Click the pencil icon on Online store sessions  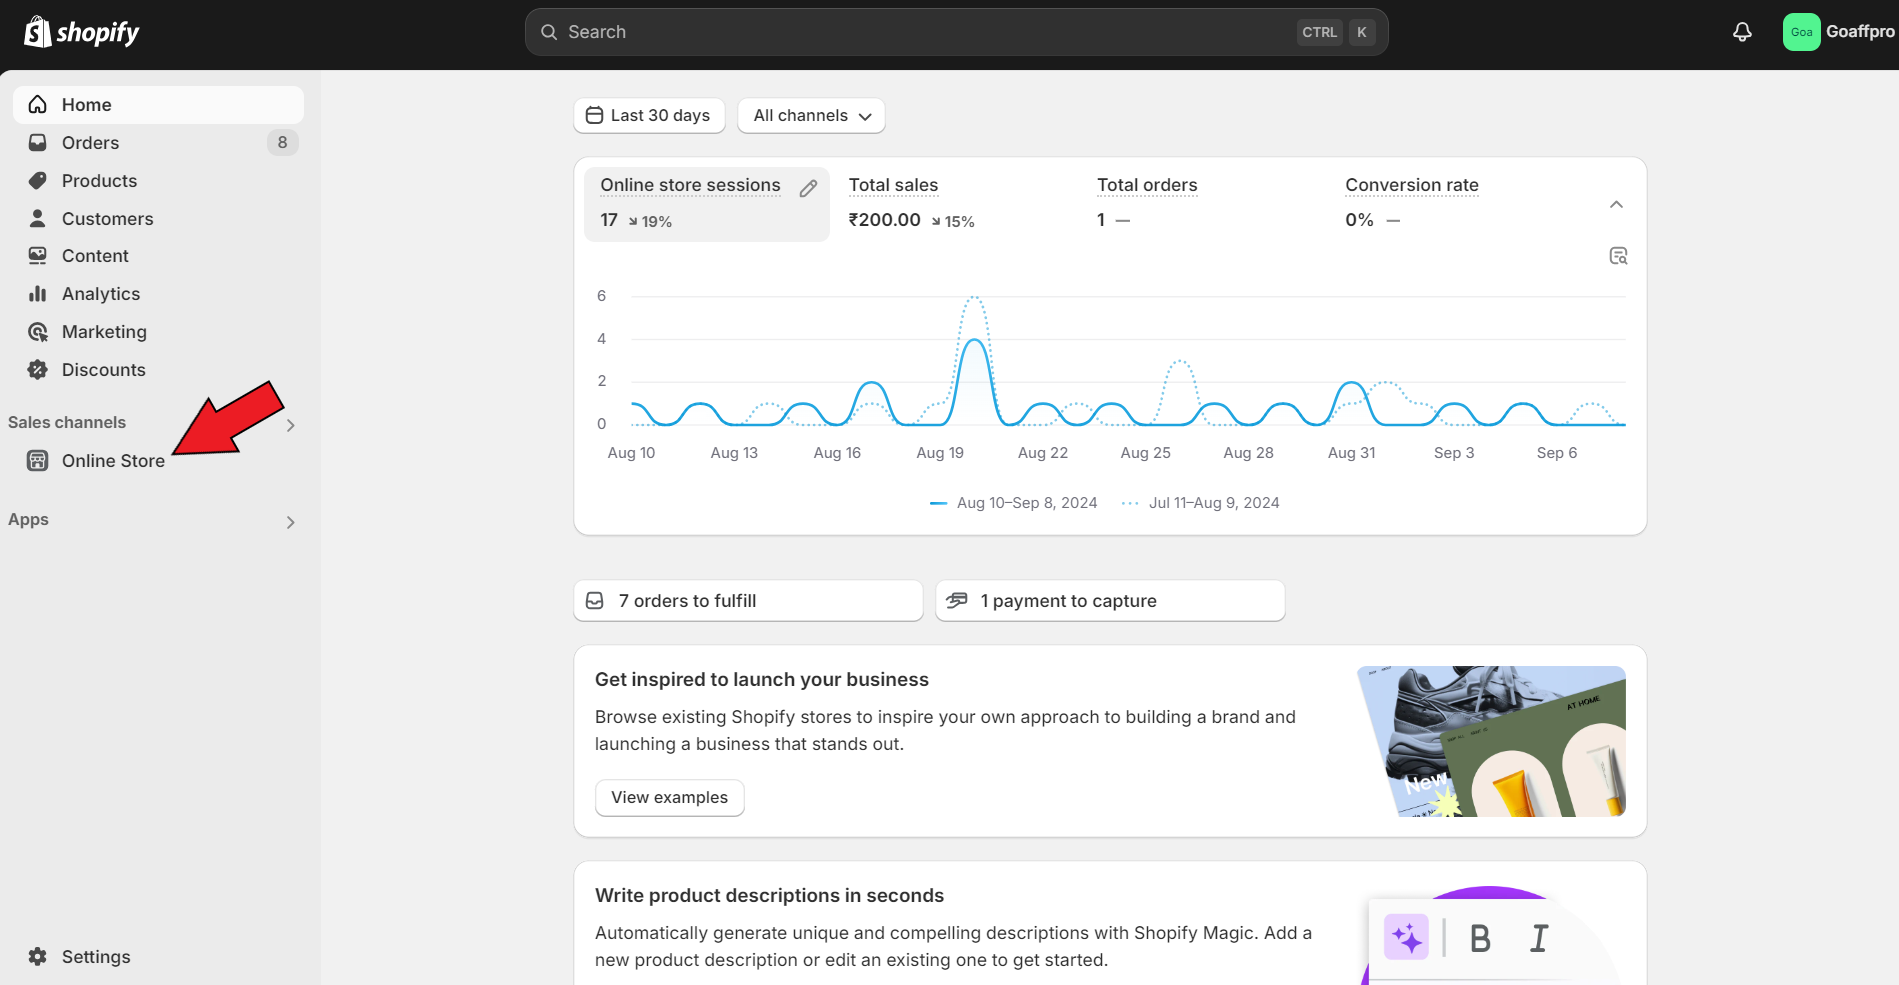click(x=808, y=188)
